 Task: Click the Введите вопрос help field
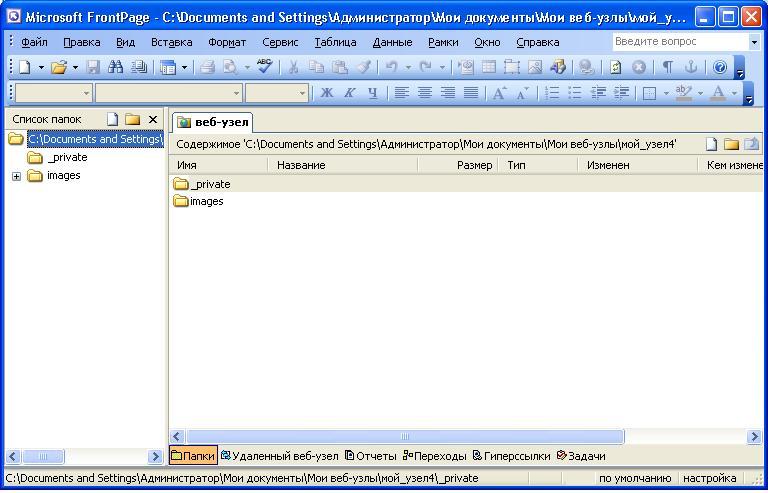681,42
